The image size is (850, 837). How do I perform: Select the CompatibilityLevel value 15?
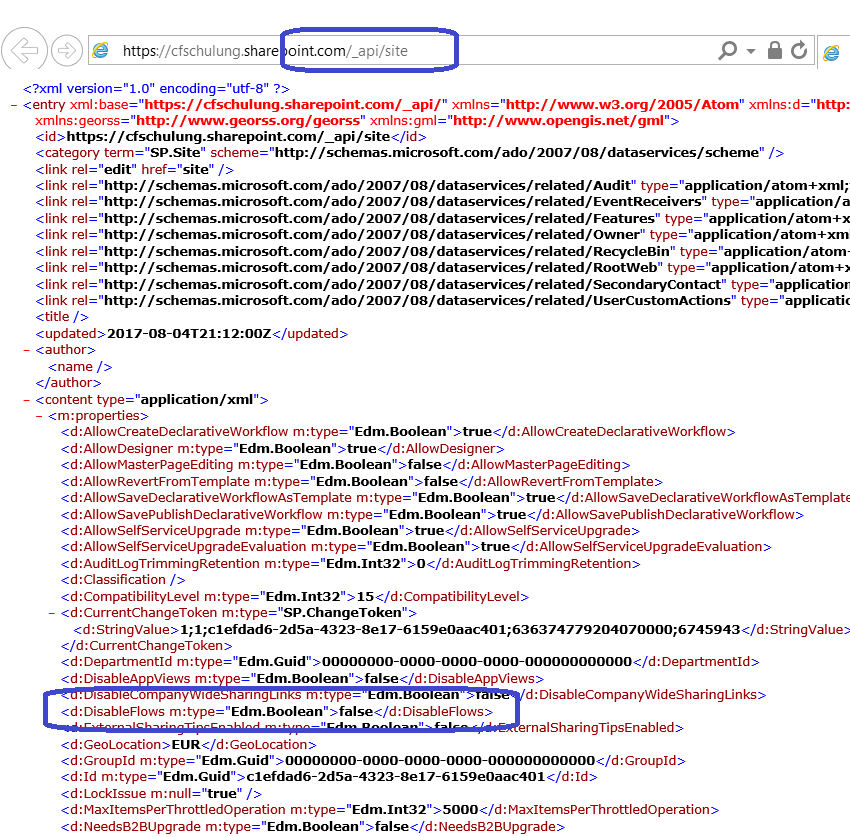[365, 597]
